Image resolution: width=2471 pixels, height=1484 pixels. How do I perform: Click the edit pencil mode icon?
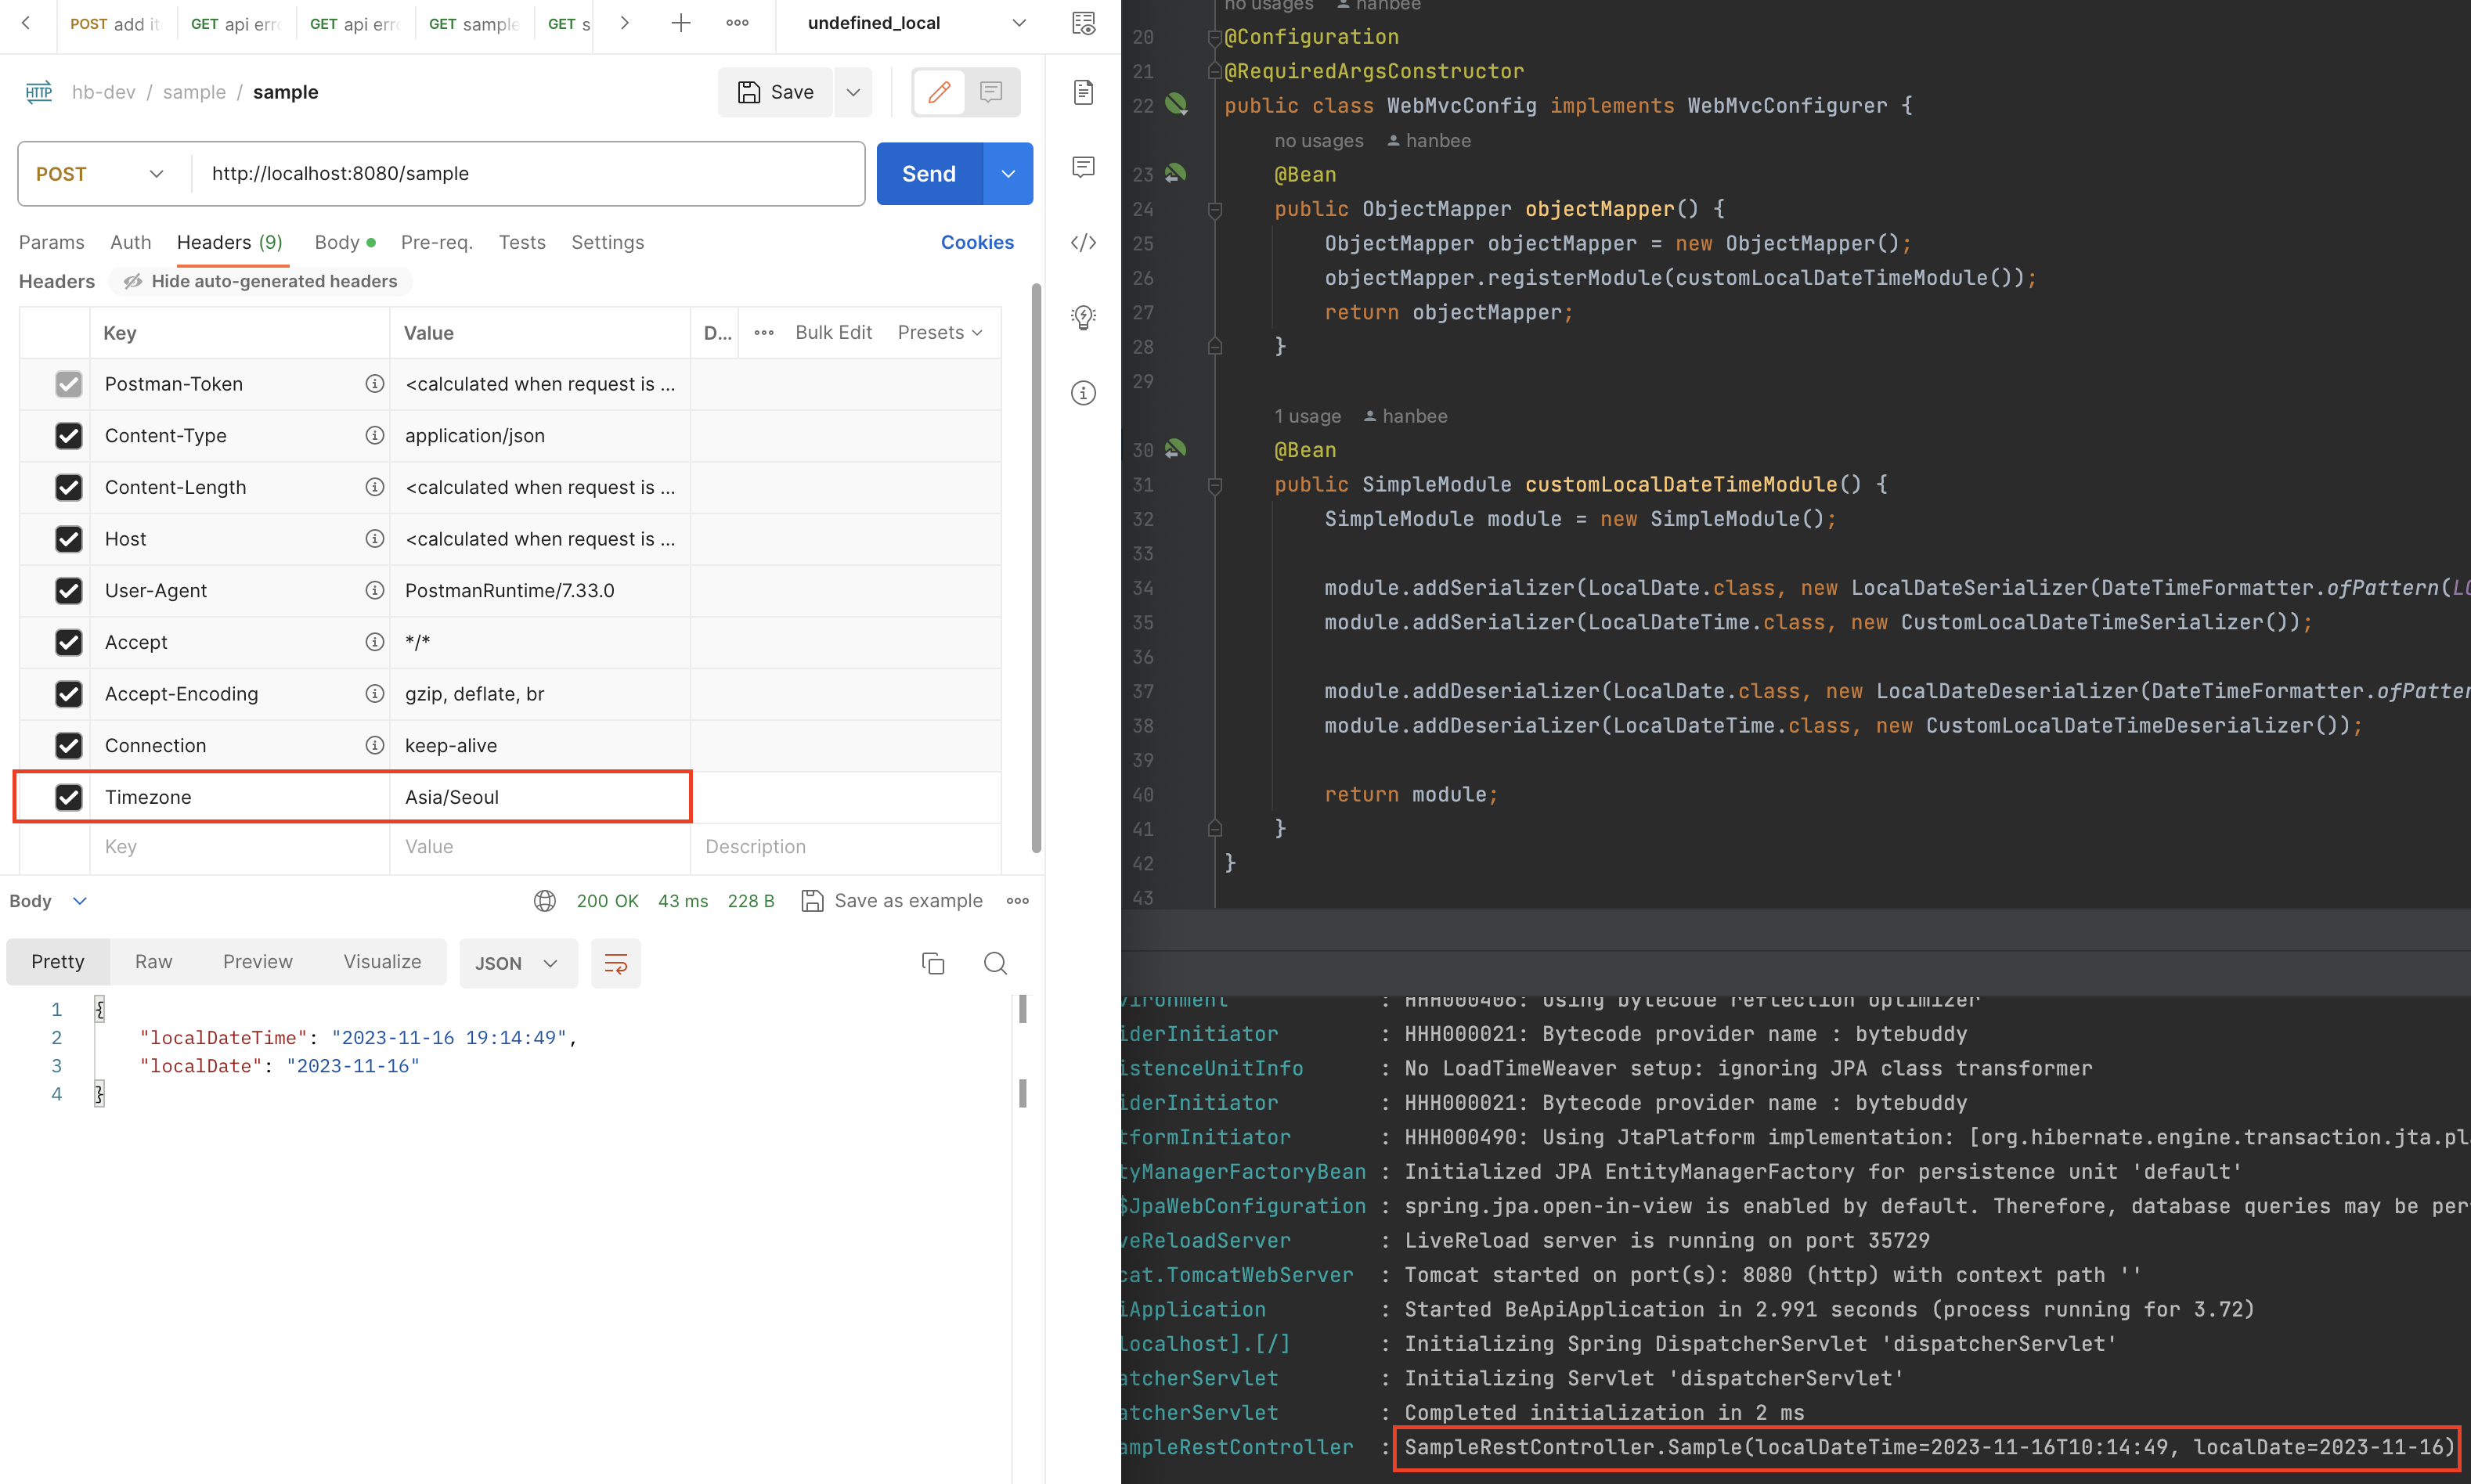coord(939,92)
